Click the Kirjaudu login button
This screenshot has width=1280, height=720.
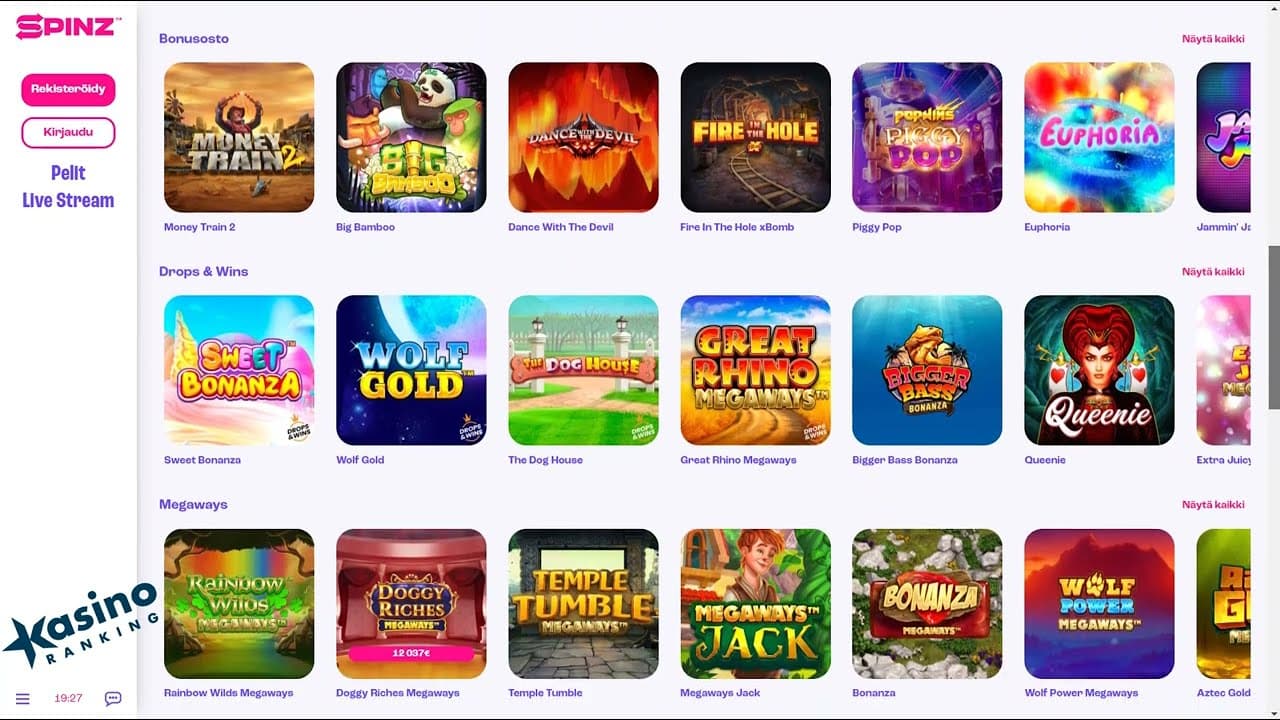coord(68,132)
